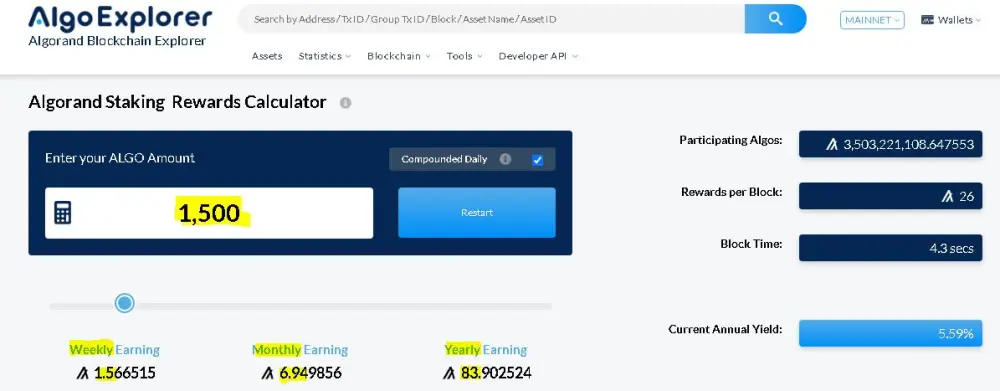Click the Weekly Earning label
This screenshot has width=1000, height=391.
point(114,350)
